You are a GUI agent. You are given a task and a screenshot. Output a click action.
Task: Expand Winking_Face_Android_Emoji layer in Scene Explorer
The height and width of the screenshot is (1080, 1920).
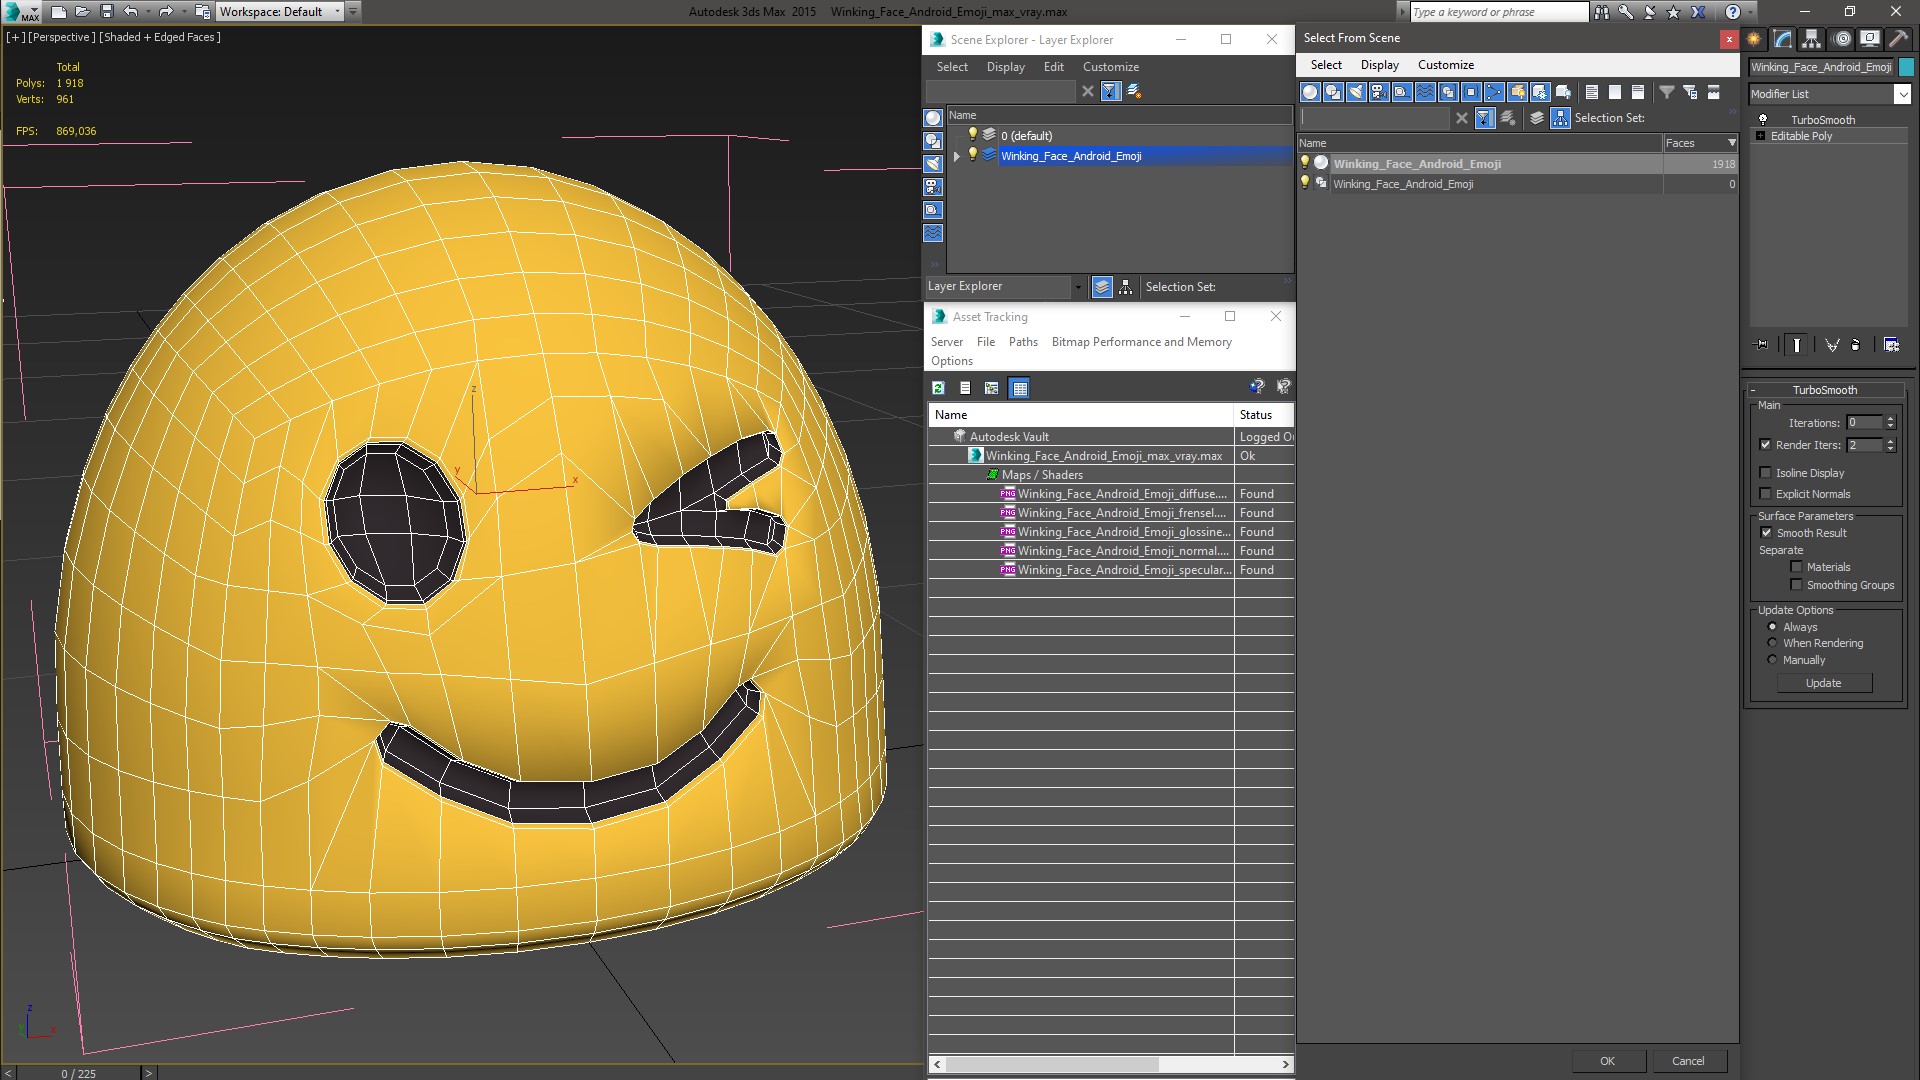coord(957,156)
